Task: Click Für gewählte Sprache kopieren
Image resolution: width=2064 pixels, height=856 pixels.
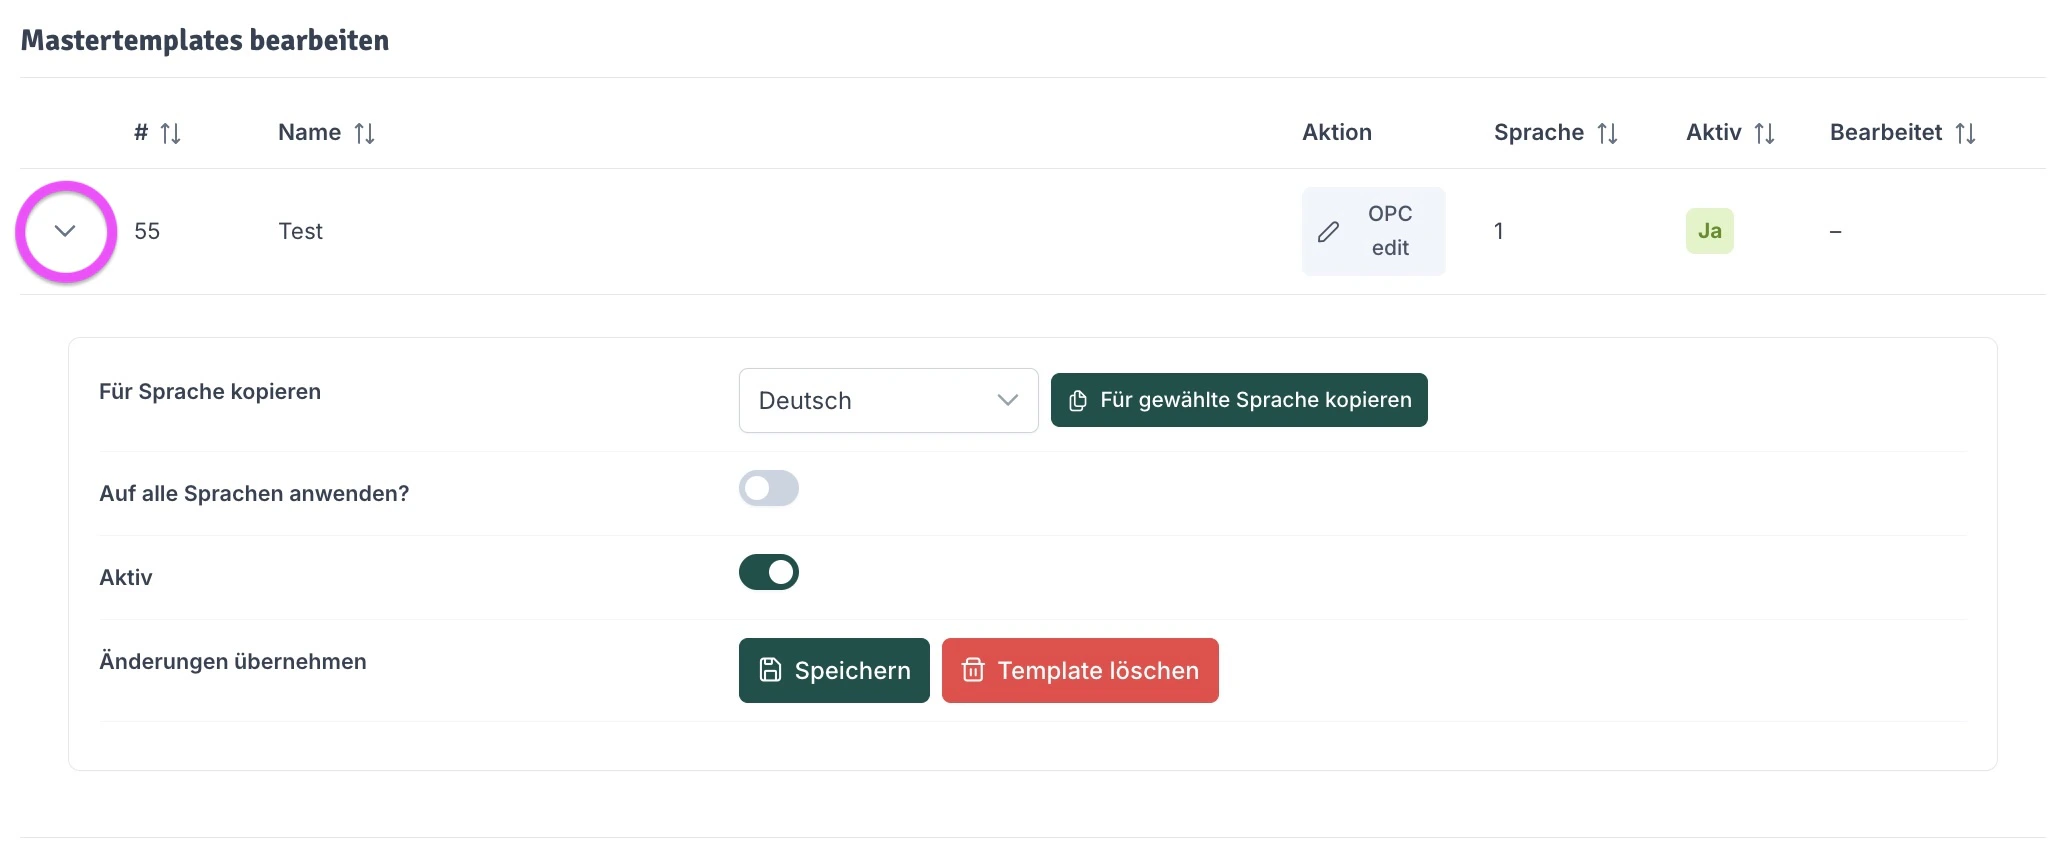Action: coord(1239,400)
